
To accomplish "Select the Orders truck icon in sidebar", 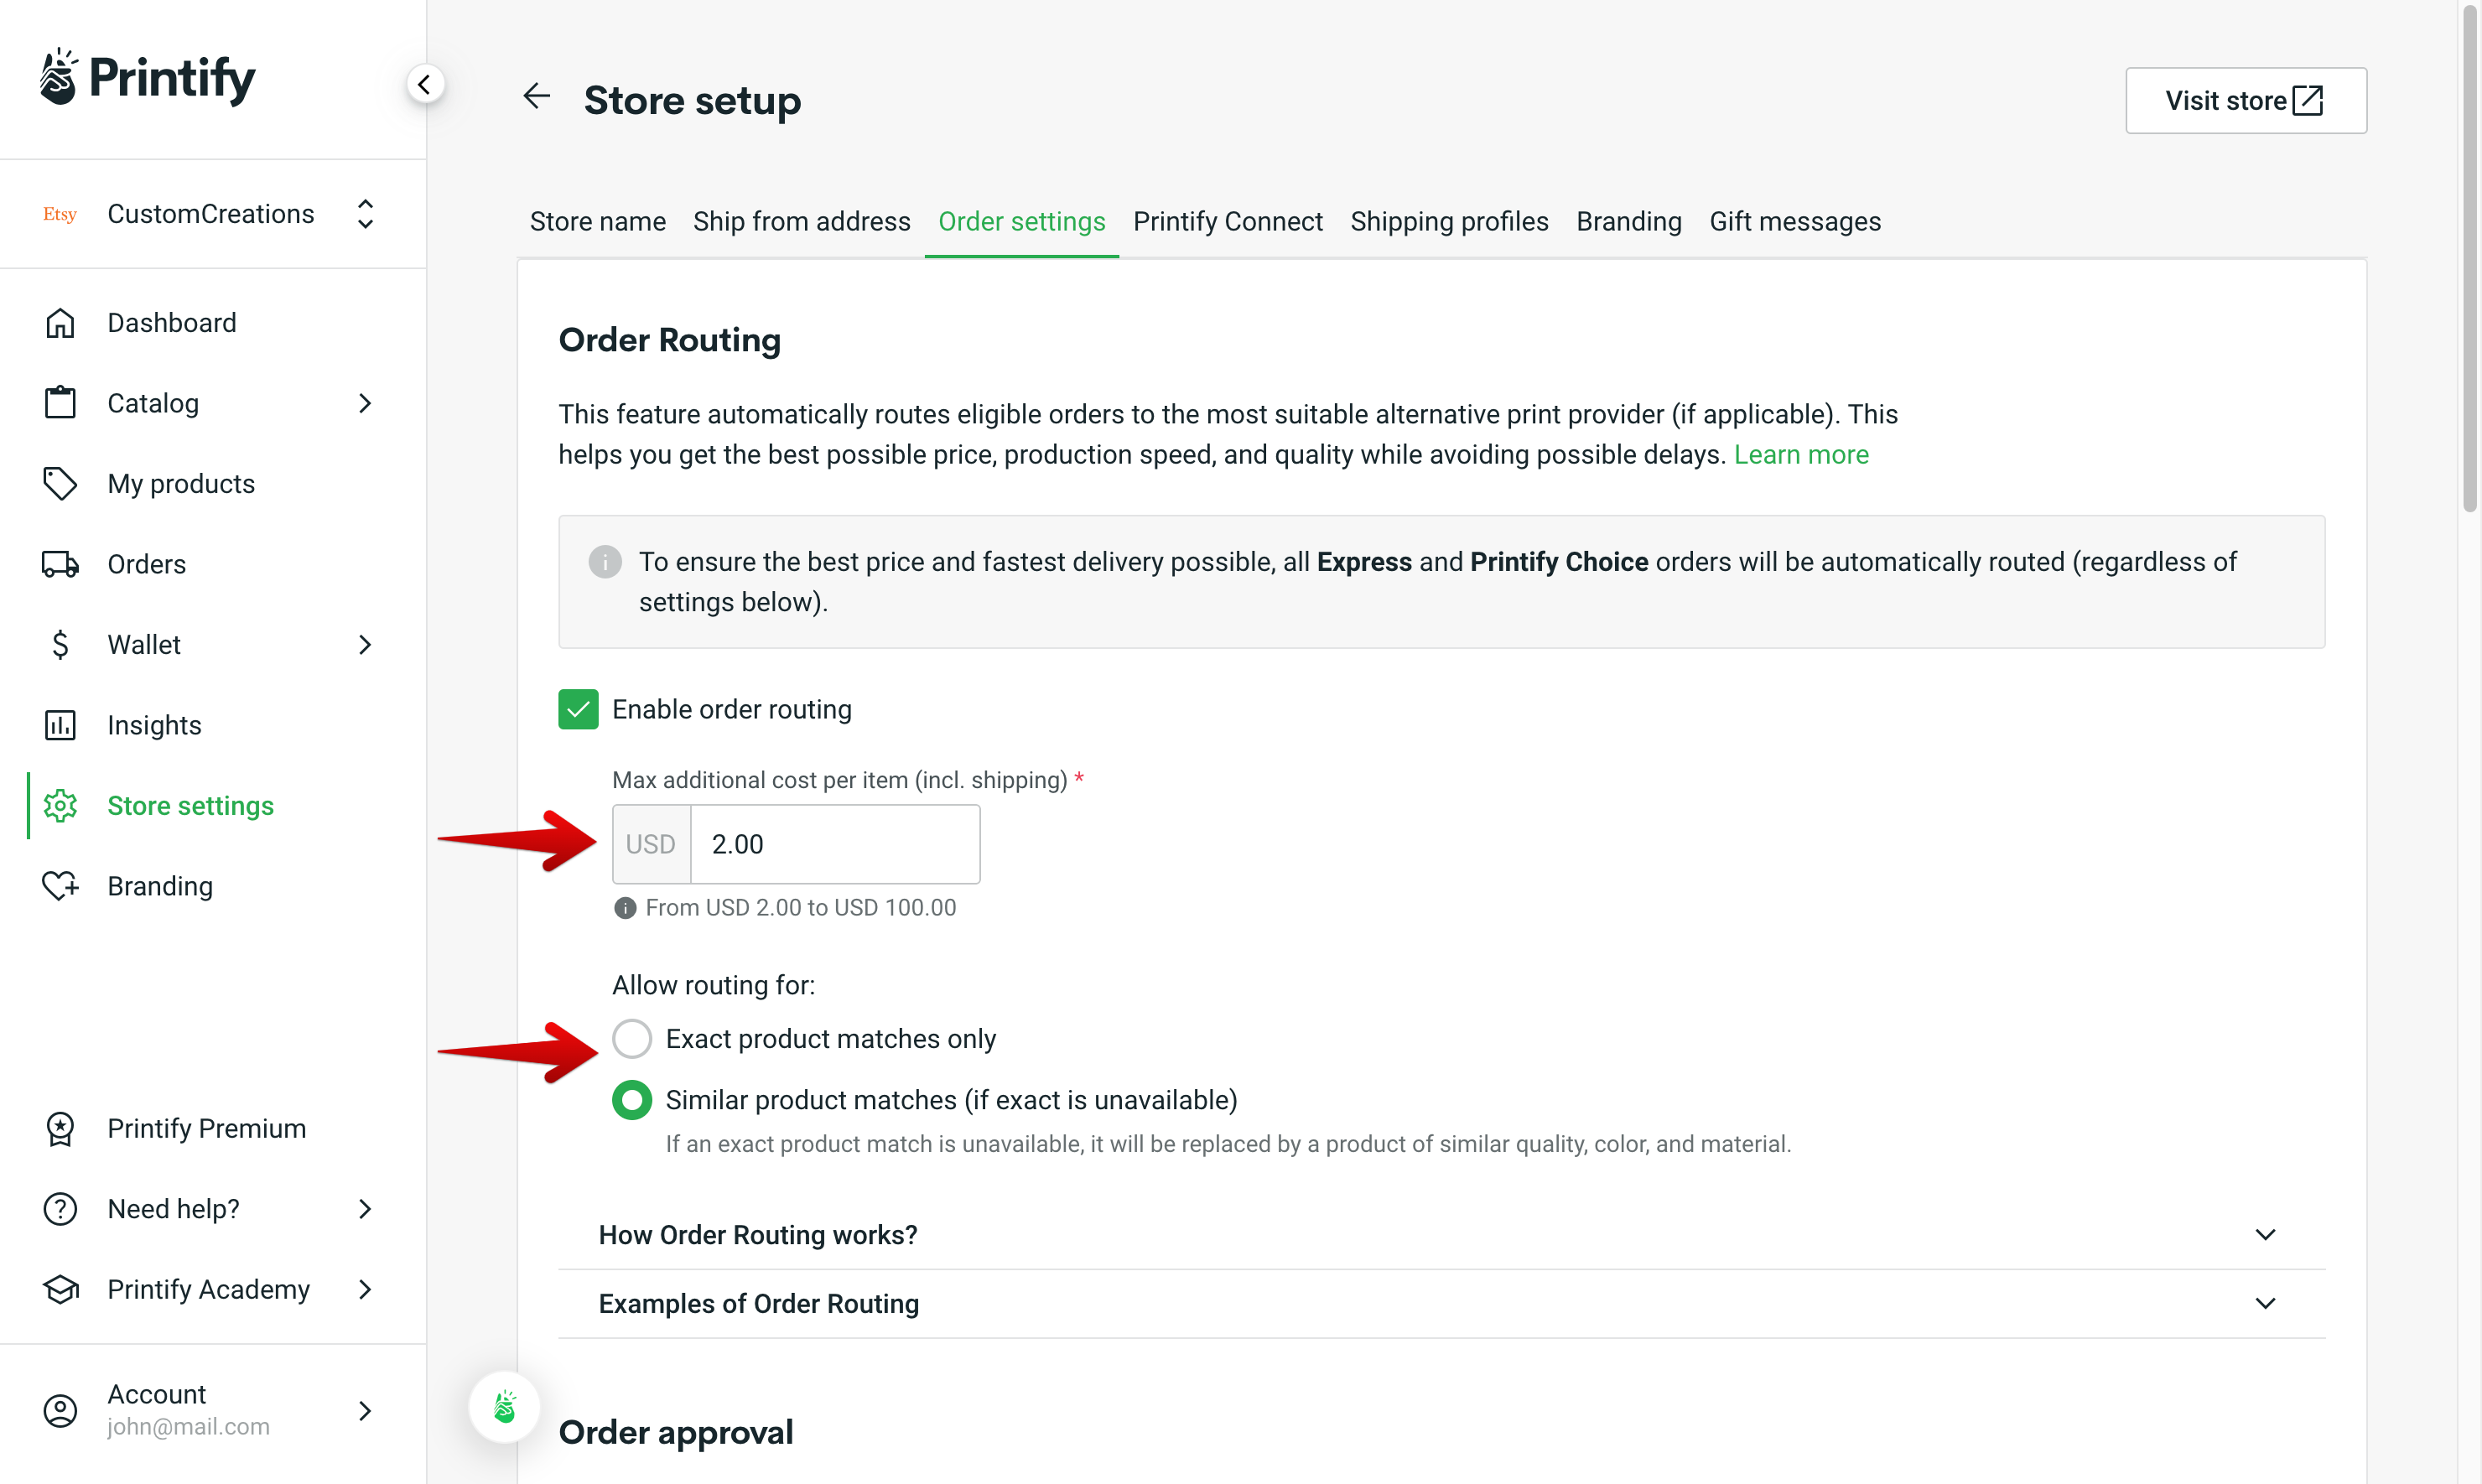I will point(60,563).
